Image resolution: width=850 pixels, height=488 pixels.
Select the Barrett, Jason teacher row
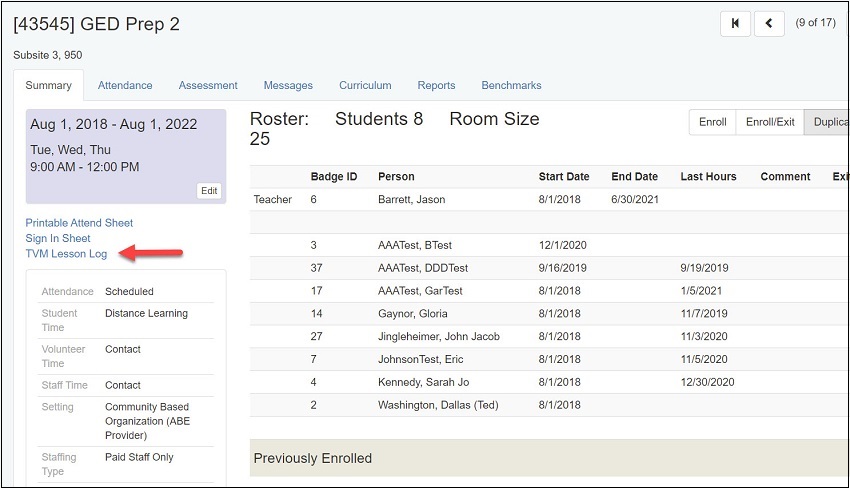click(x=549, y=200)
